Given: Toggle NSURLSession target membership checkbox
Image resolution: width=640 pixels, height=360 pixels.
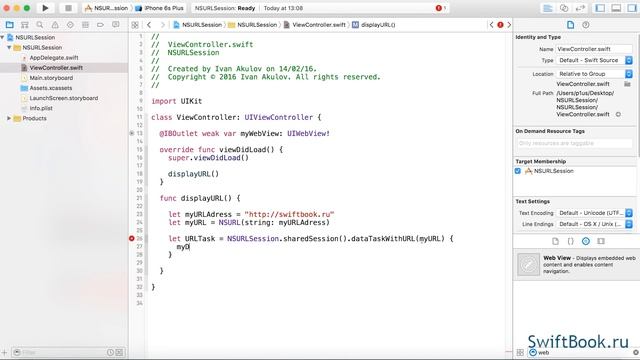Looking at the screenshot, I should pyautogui.click(x=518, y=171).
